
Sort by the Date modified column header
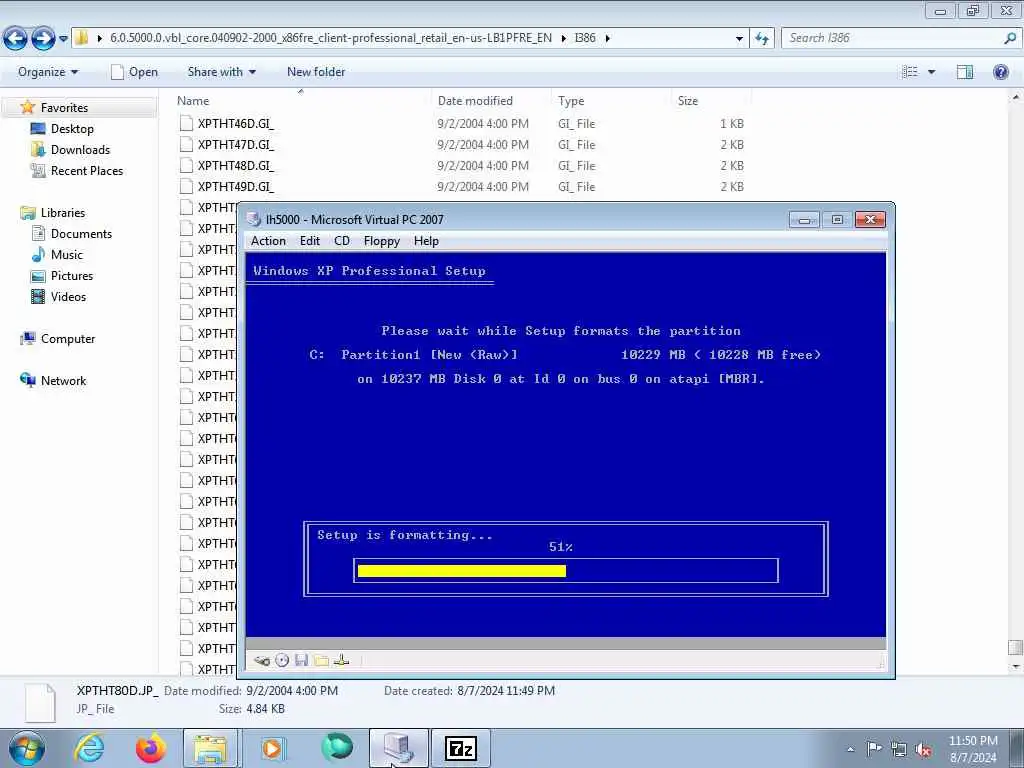tap(475, 101)
